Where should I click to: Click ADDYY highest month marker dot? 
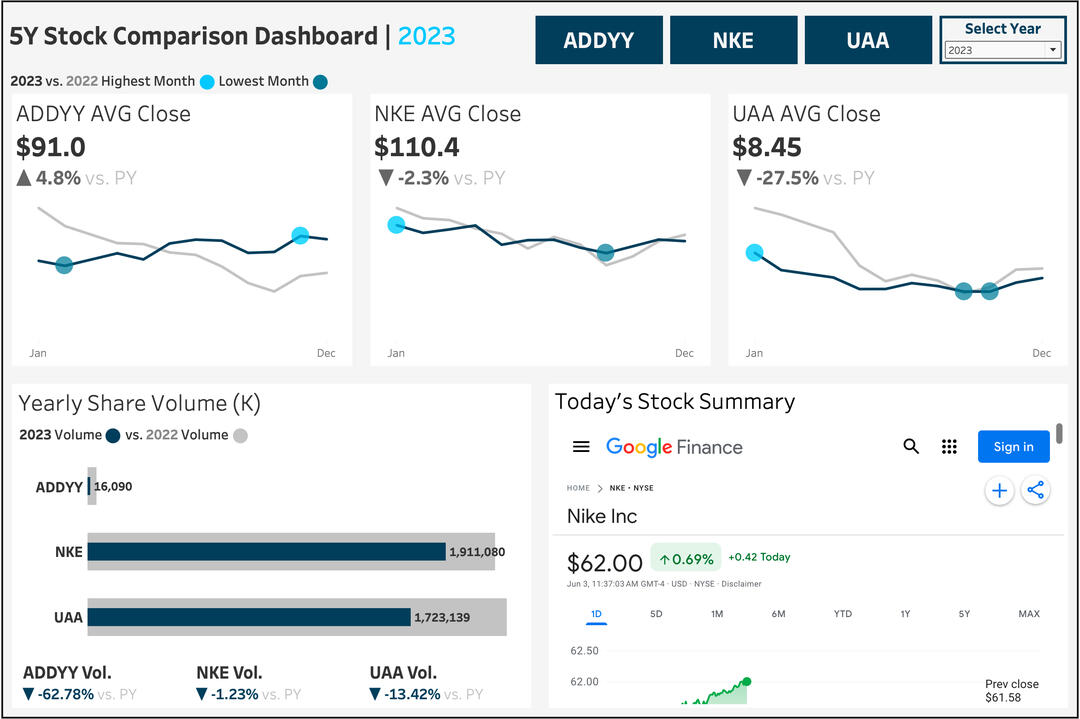tap(300, 236)
